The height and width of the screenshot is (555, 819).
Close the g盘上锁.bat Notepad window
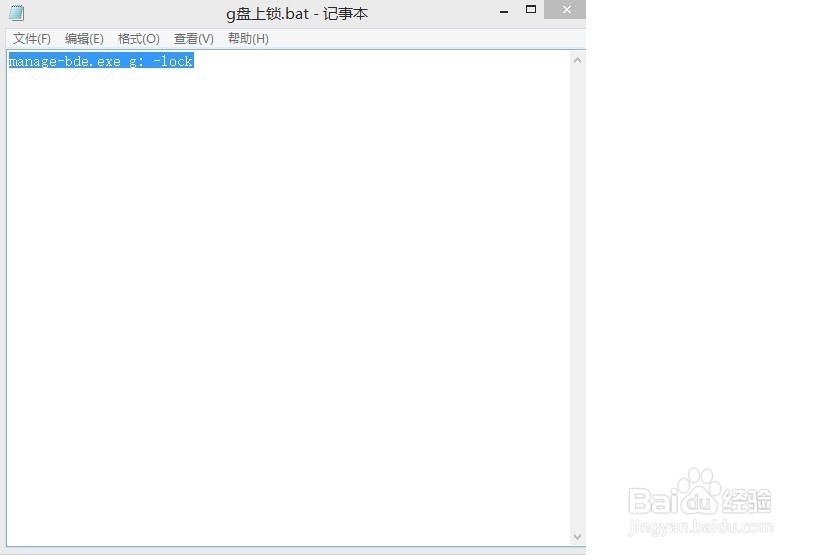click(566, 9)
